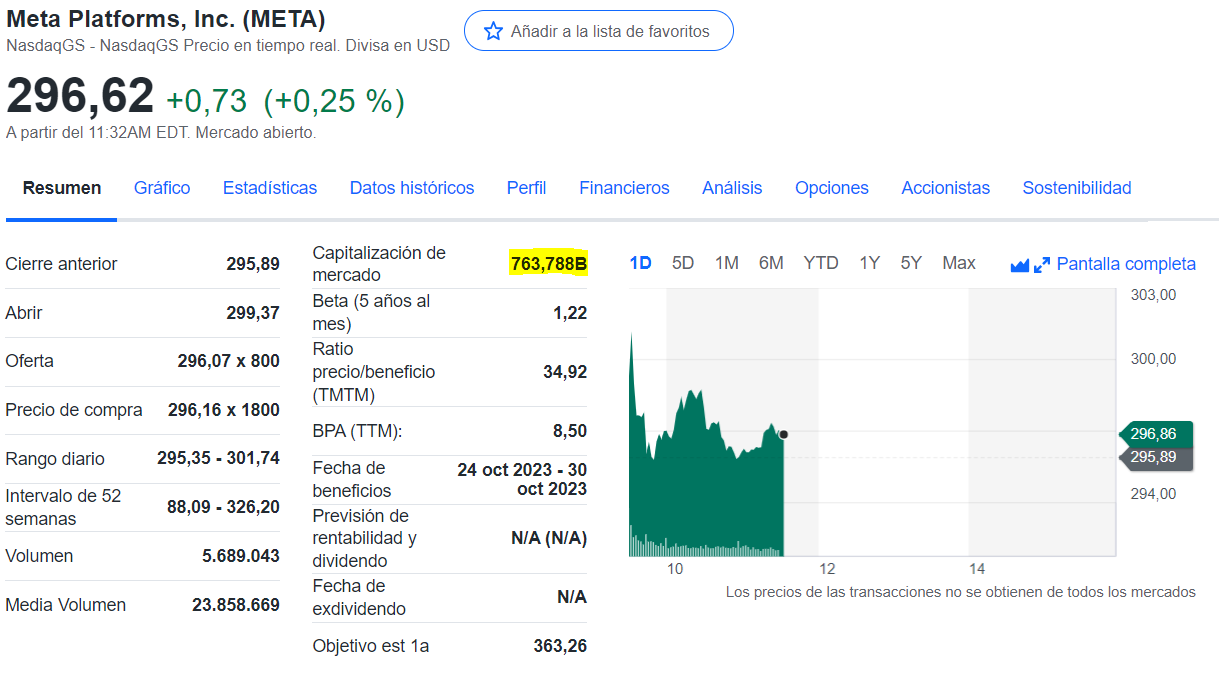The height and width of the screenshot is (686, 1219).
Task: Click the current price dot on chart
Action: (x=783, y=434)
